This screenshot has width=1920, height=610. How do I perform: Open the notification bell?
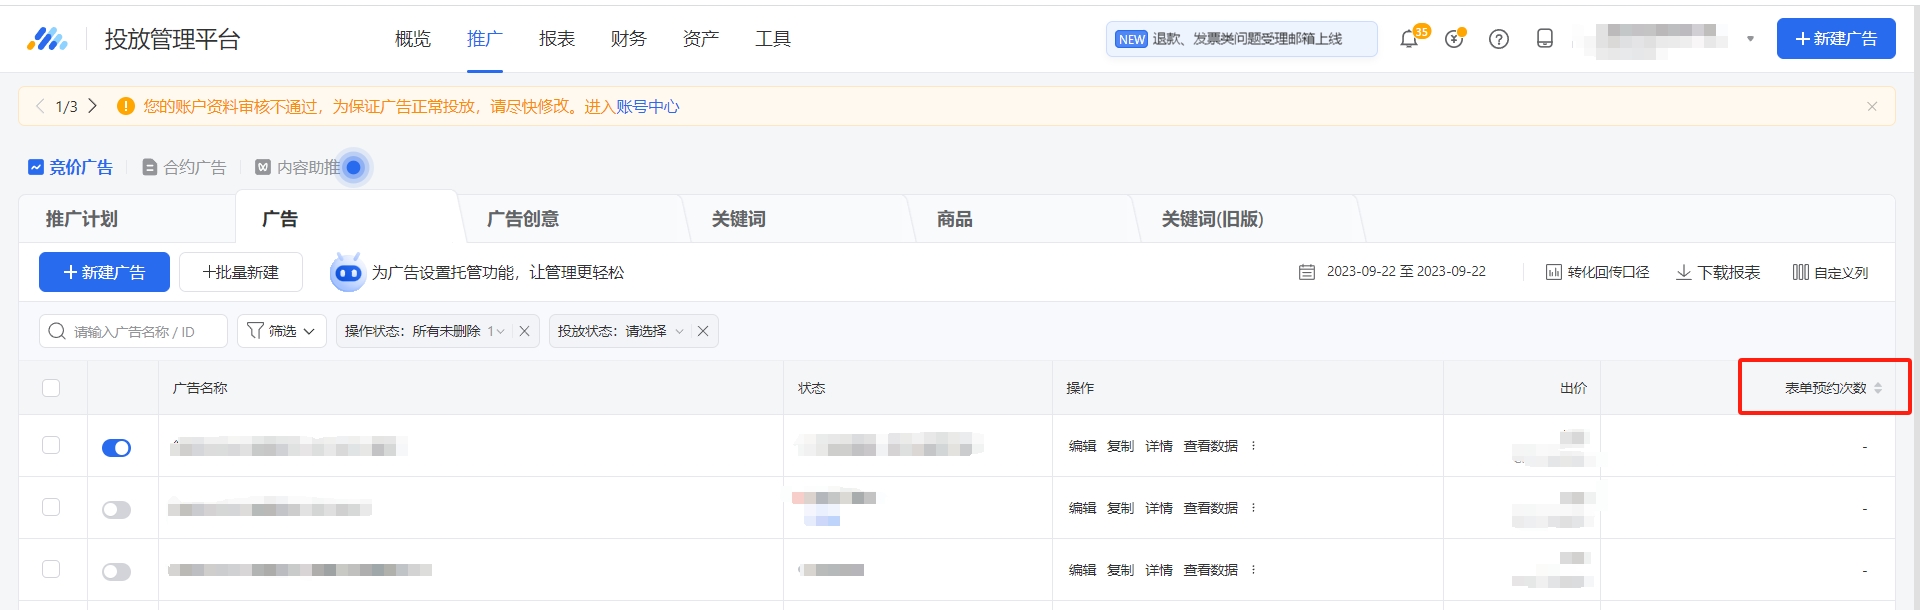[1409, 39]
